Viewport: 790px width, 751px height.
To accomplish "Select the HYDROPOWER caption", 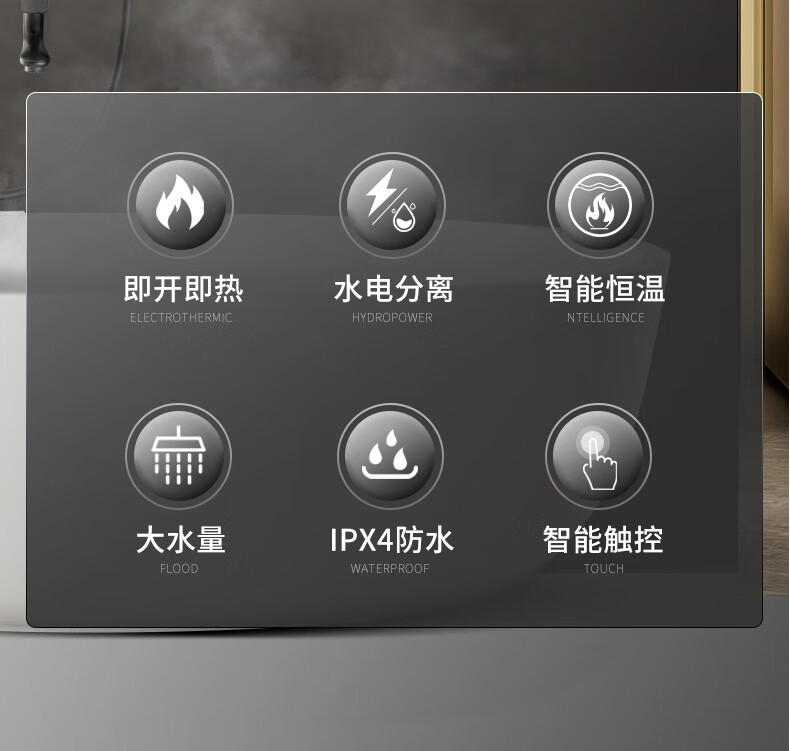I will (392, 318).
